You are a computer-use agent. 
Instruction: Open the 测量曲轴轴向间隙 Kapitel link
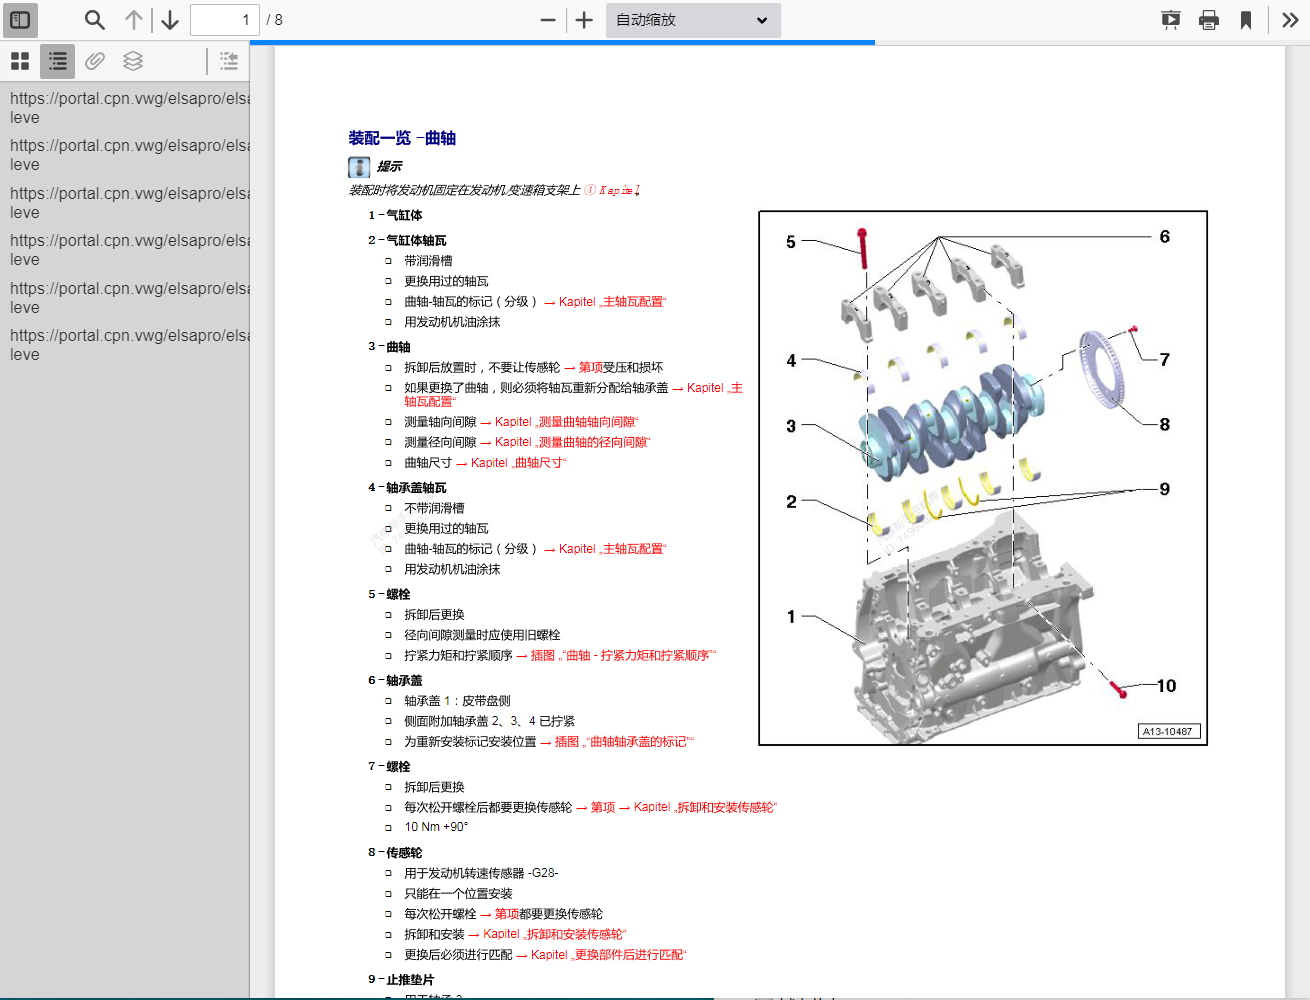coord(566,422)
